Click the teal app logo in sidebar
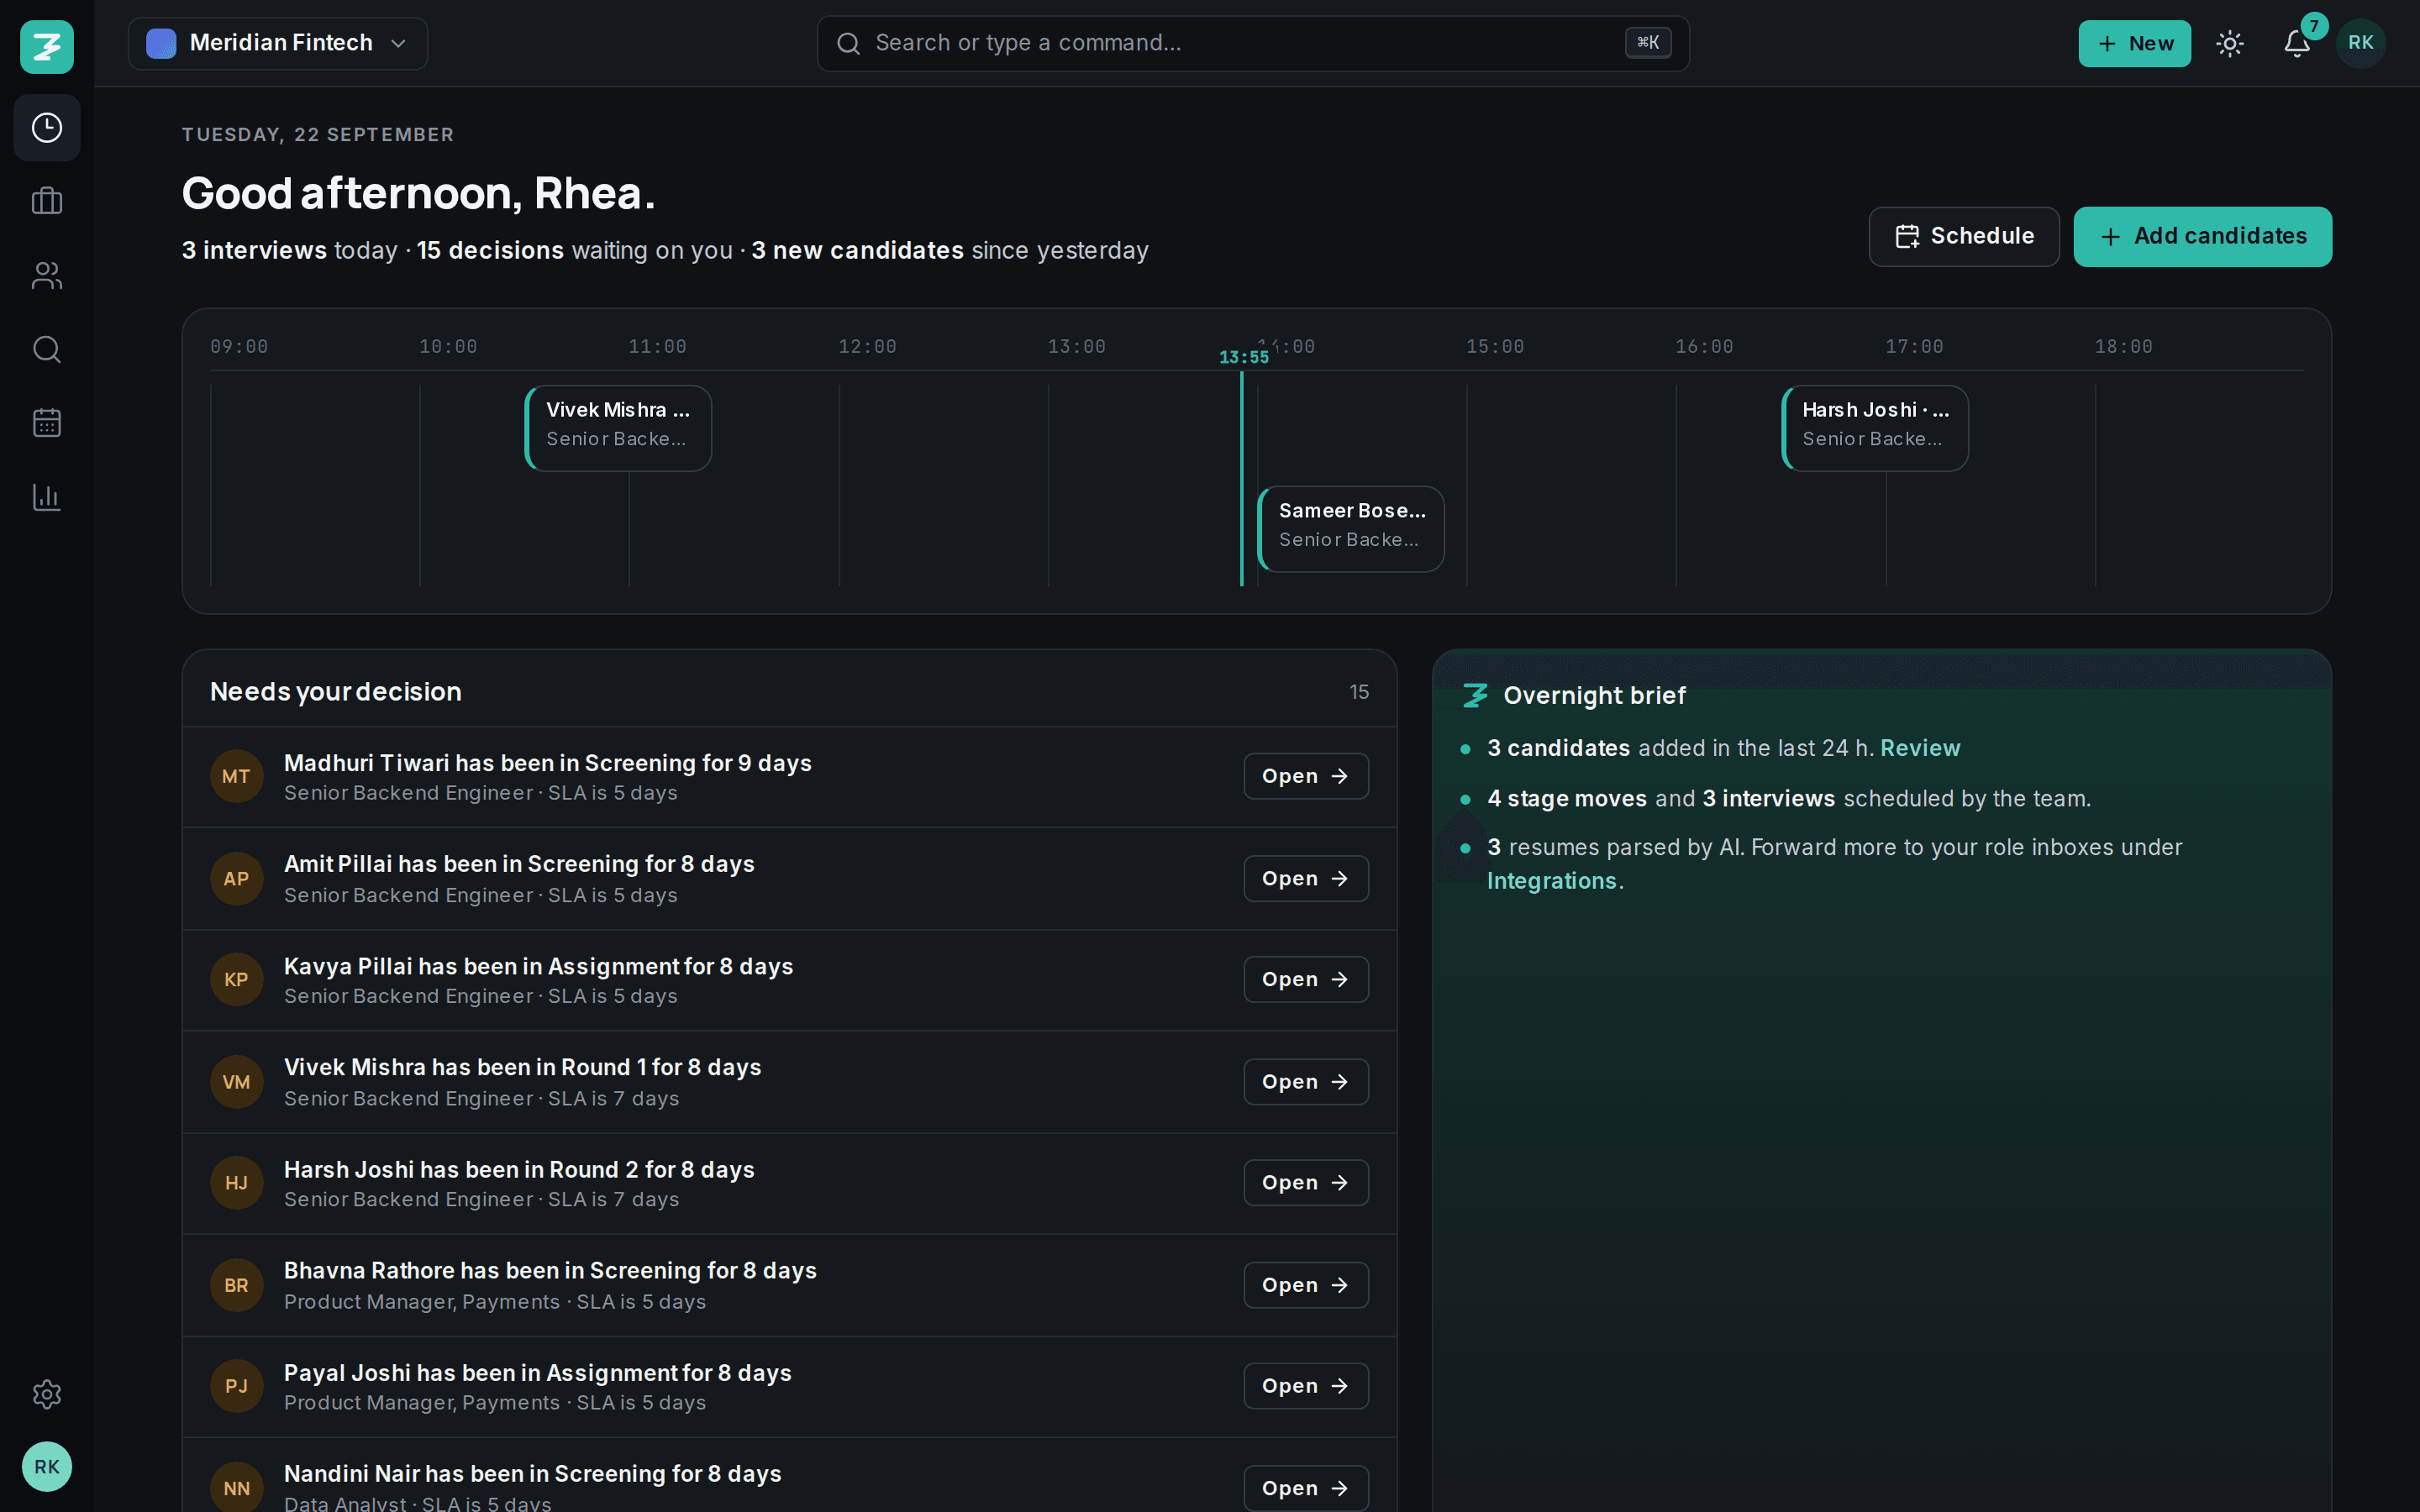Image resolution: width=2420 pixels, height=1512 pixels. tap(47, 46)
